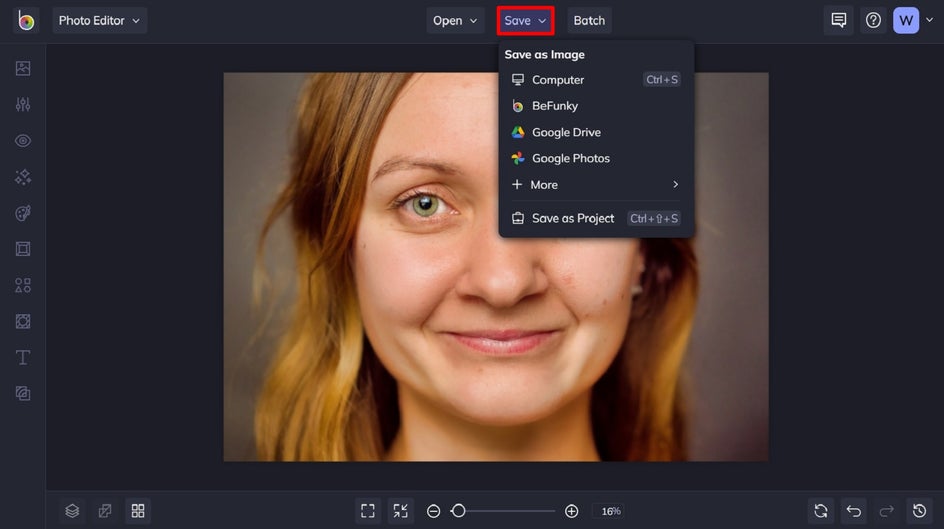
Task: Click the shrink to fit icon
Action: pyautogui.click(x=400, y=511)
